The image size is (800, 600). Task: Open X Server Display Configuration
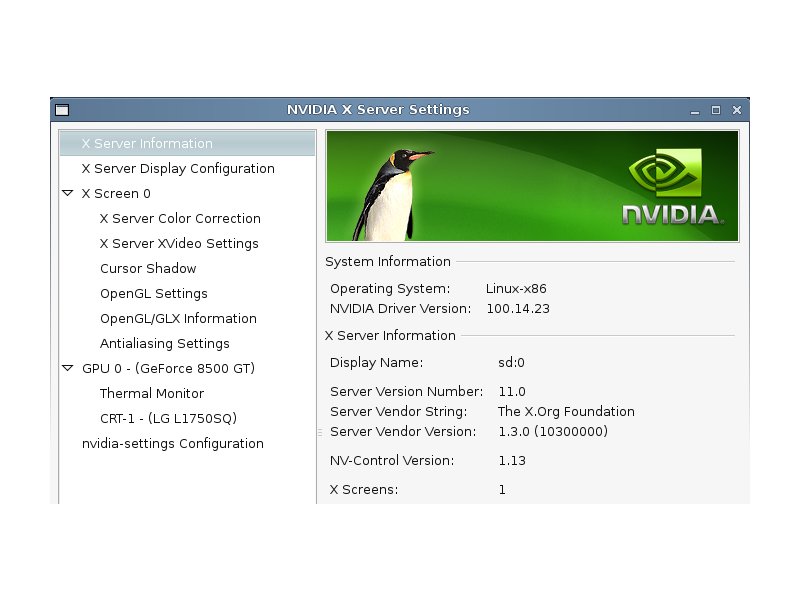click(178, 168)
